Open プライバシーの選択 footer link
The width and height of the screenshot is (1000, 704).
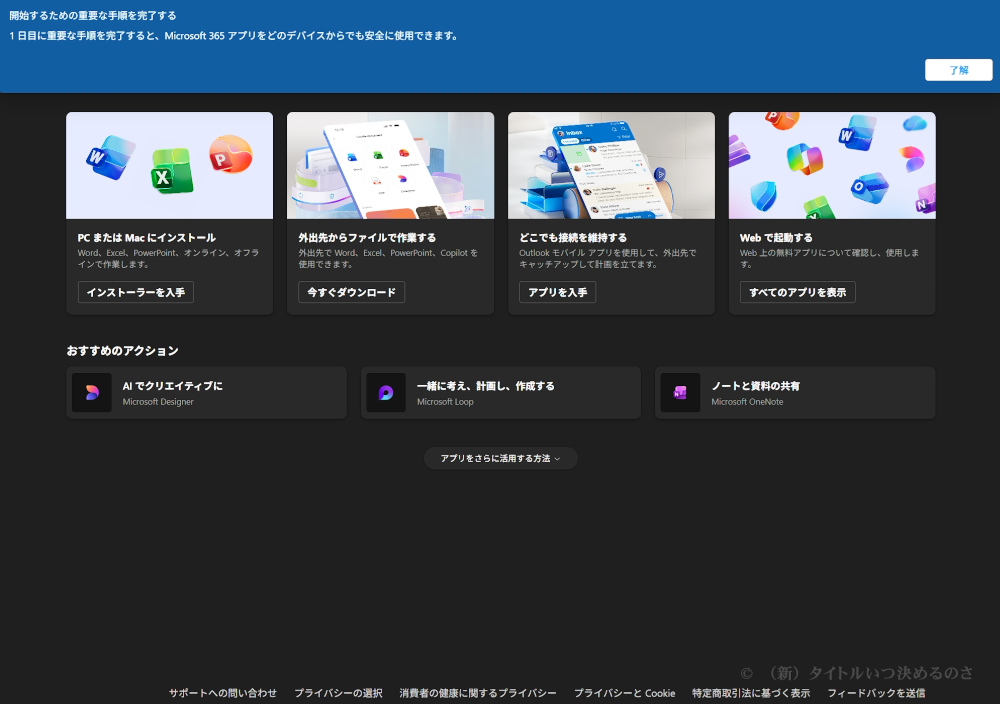pyautogui.click(x=338, y=693)
